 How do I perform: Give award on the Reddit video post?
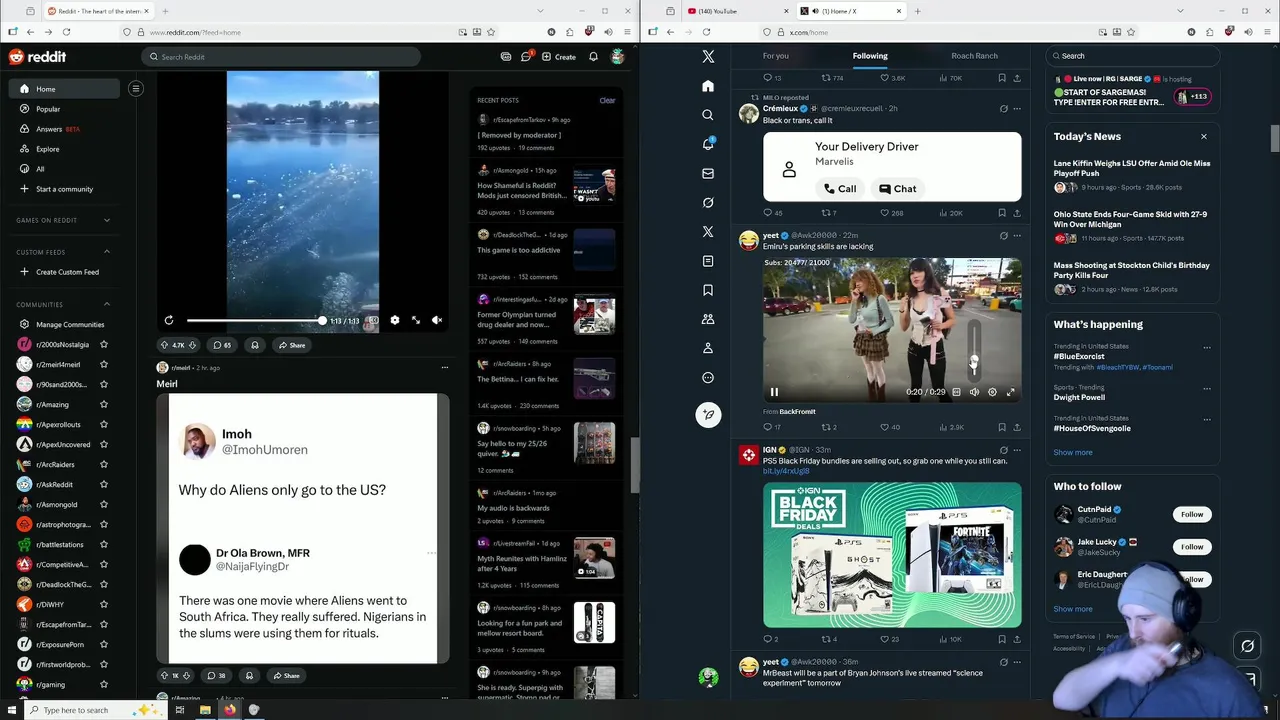click(x=255, y=345)
